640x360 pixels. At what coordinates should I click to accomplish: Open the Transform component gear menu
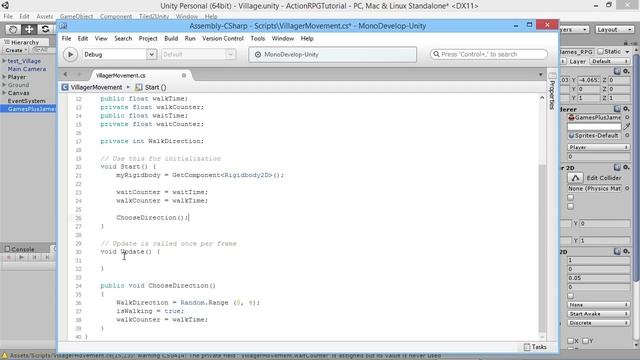point(626,71)
